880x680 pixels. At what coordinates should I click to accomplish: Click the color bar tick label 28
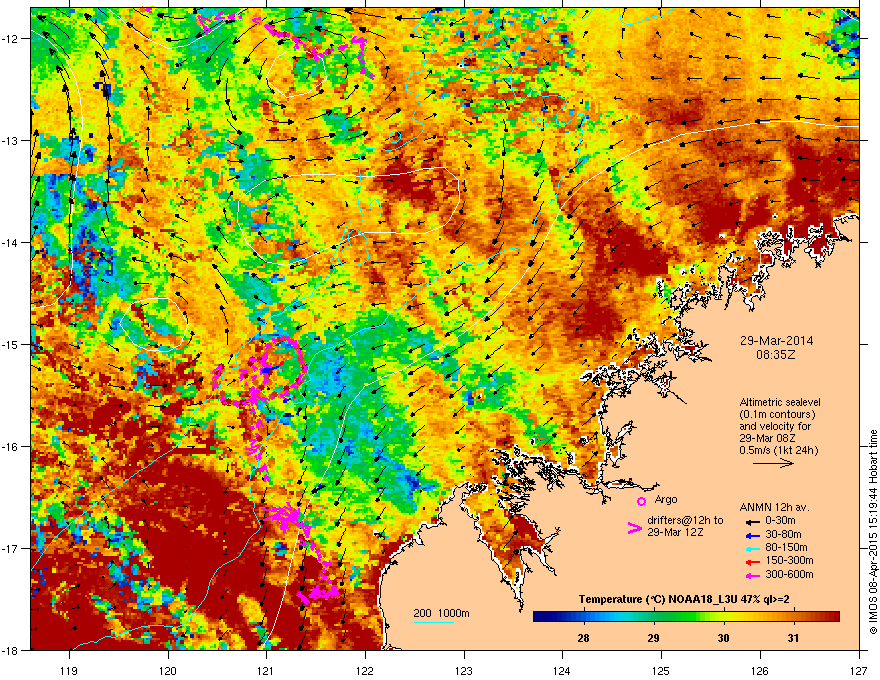pyautogui.click(x=584, y=638)
